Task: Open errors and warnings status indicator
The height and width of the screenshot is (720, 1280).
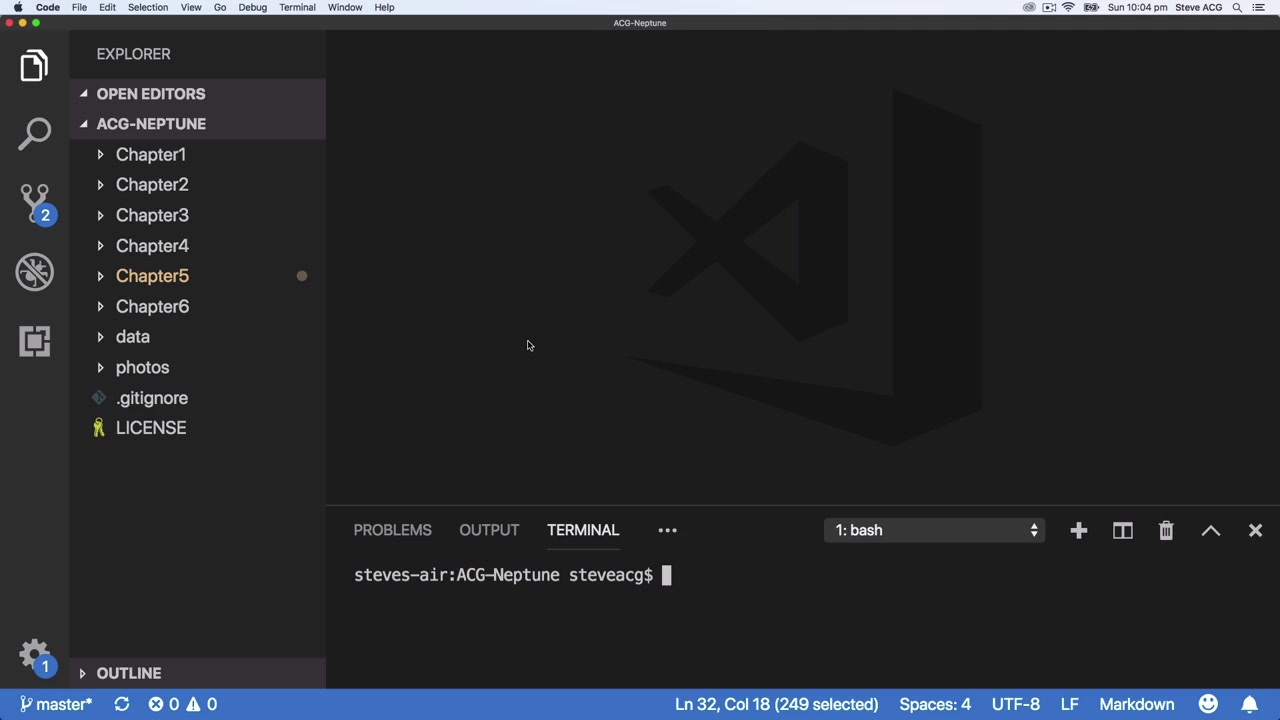Action: point(183,704)
